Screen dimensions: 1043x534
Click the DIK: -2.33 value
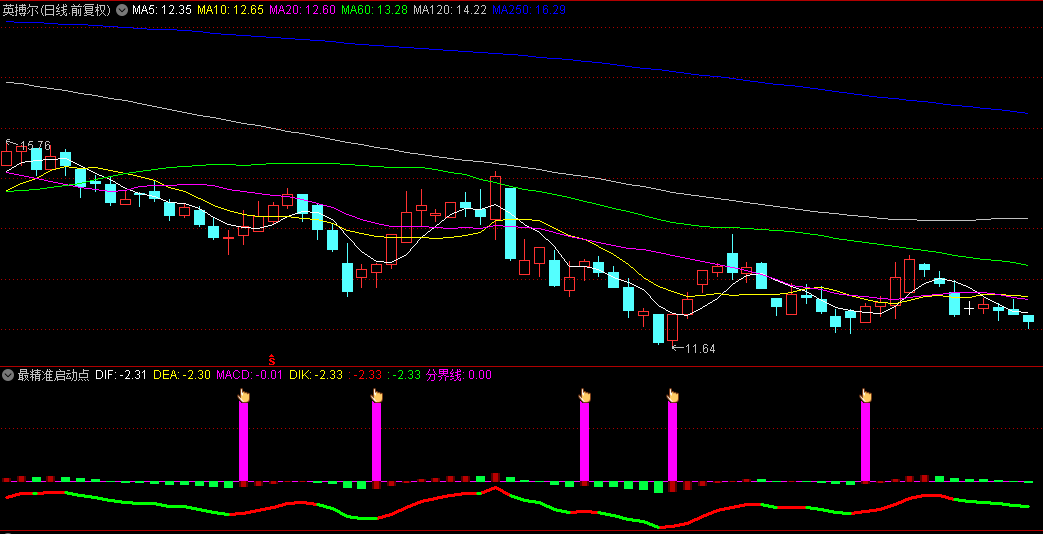pyautogui.click(x=315, y=375)
